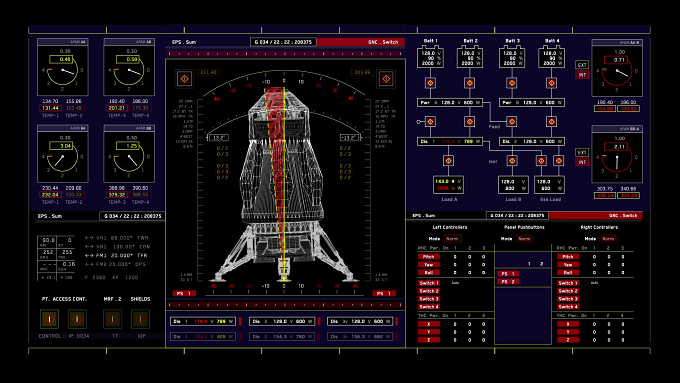Open Panel Pushbuttons Mode Norm selector
Screen dimensions: 680x383
point(525,239)
